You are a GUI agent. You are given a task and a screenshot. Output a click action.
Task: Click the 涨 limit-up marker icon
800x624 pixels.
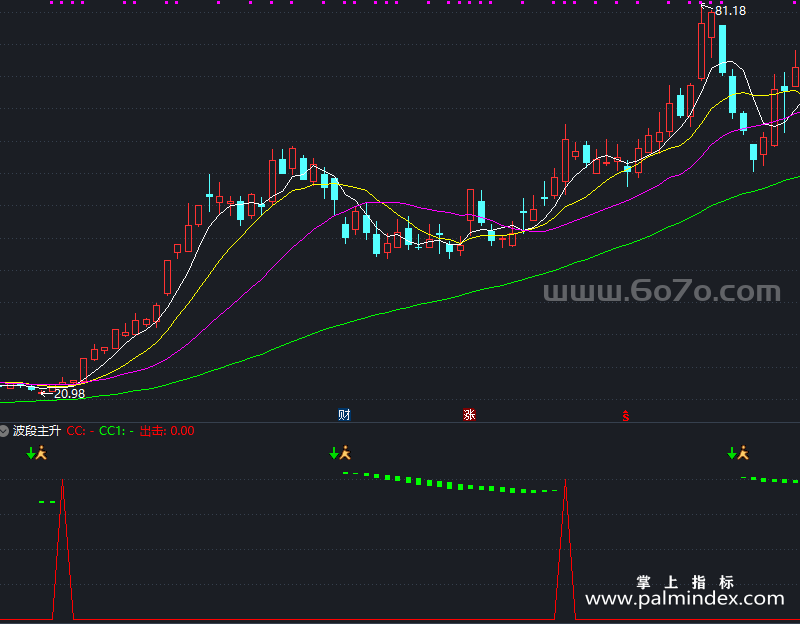[469, 415]
